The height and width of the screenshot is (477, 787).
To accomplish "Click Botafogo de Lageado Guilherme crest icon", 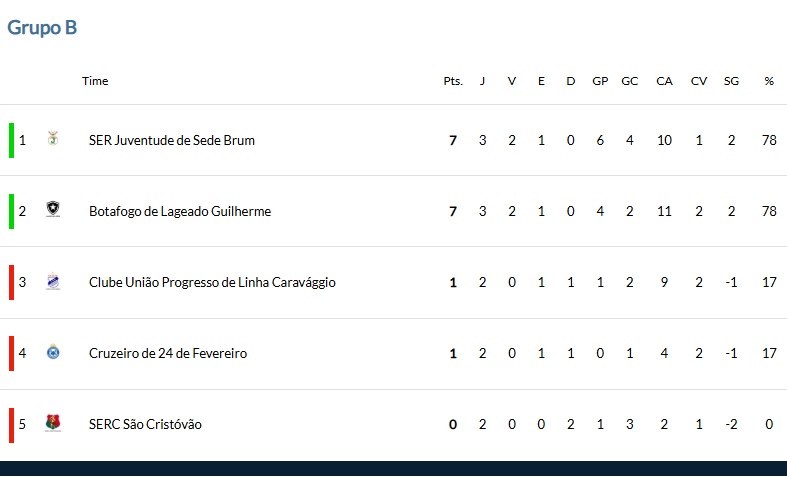I will (x=53, y=209).
